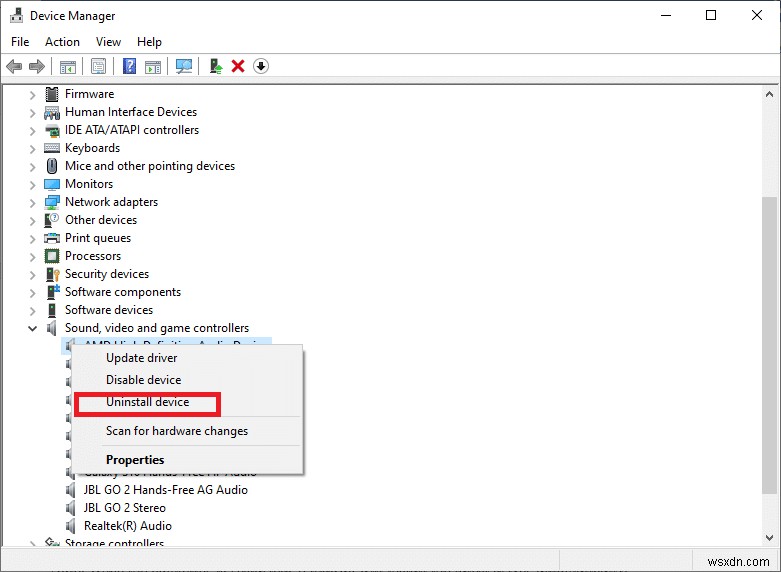Image resolution: width=781 pixels, height=572 pixels.
Task: Click the Firmware chip icon
Action: point(52,94)
